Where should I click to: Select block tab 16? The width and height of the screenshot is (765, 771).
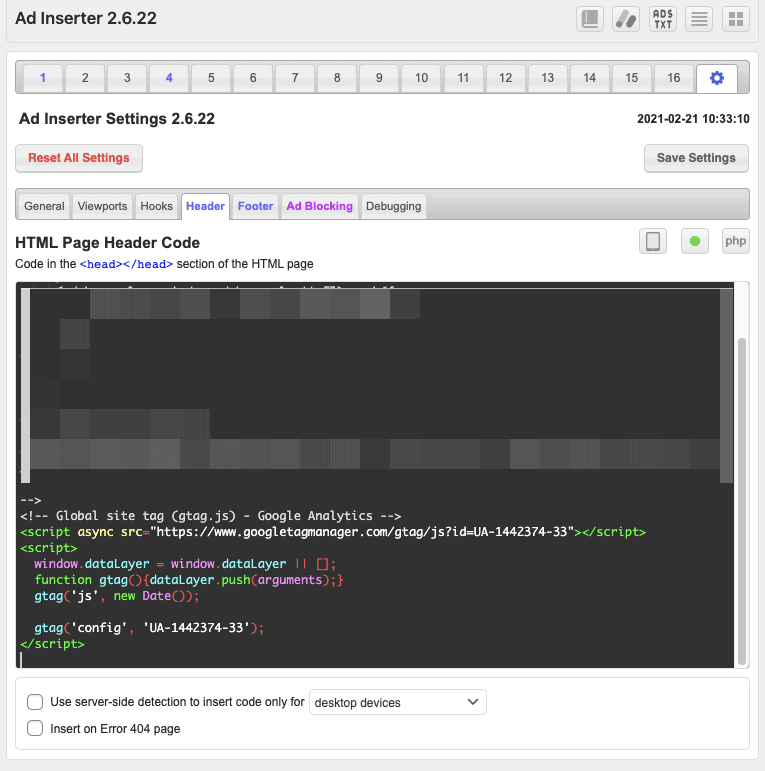point(674,78)
